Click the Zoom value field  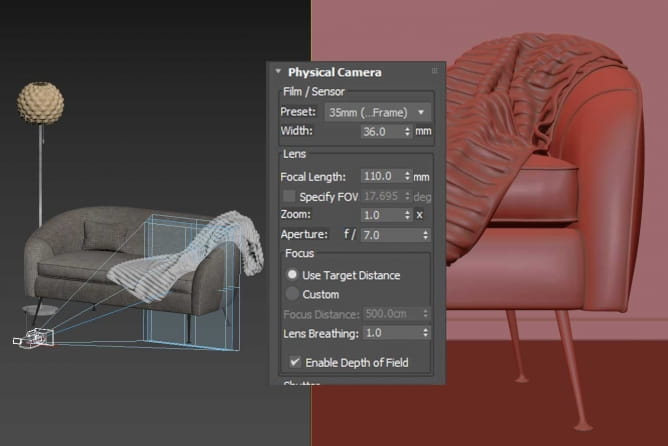(381, 215)
